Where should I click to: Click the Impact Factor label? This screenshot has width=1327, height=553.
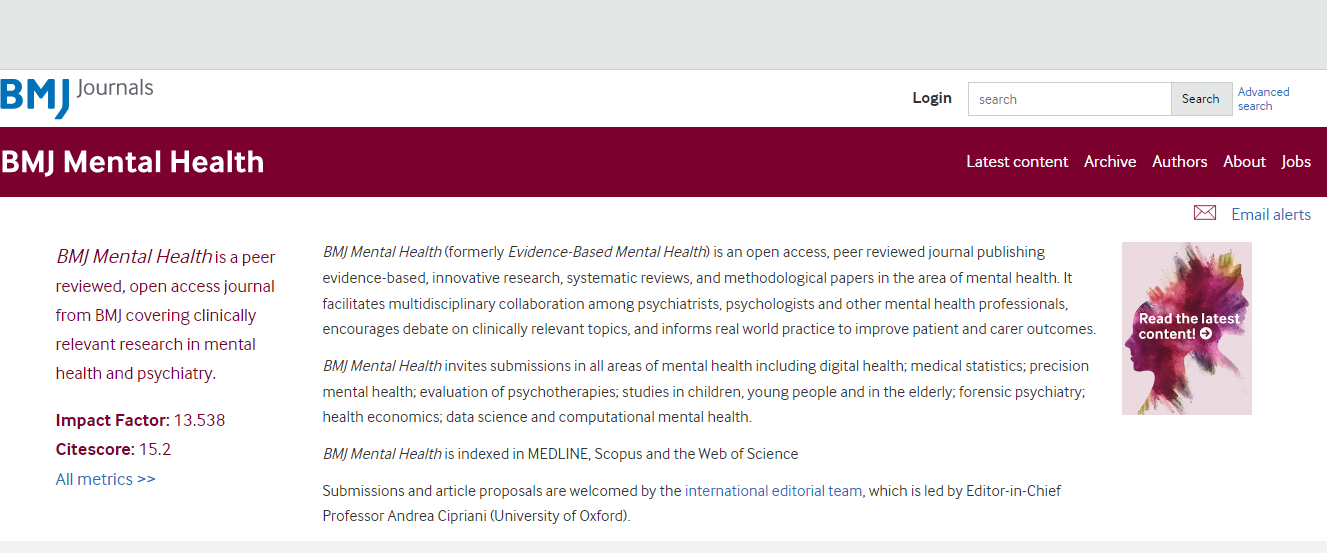(112, 420)
